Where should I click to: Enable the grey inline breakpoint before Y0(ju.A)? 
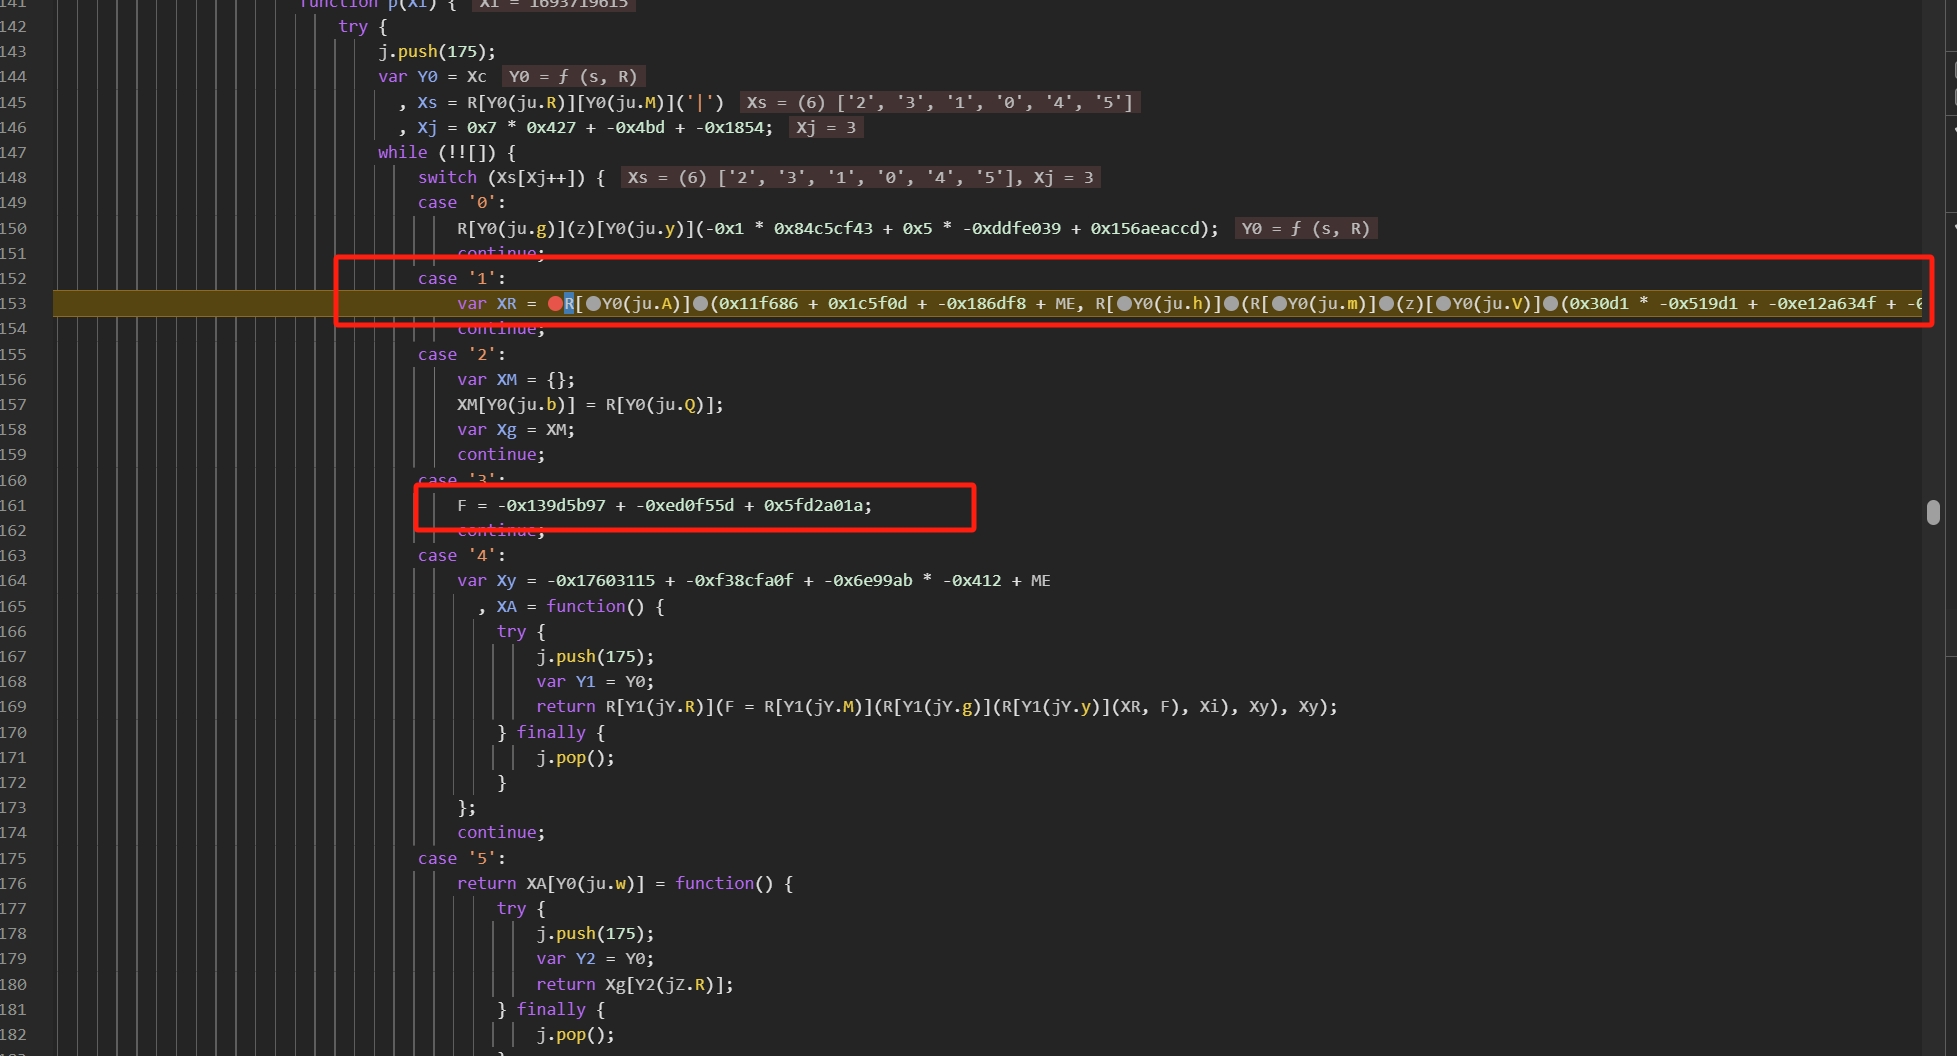593,304
